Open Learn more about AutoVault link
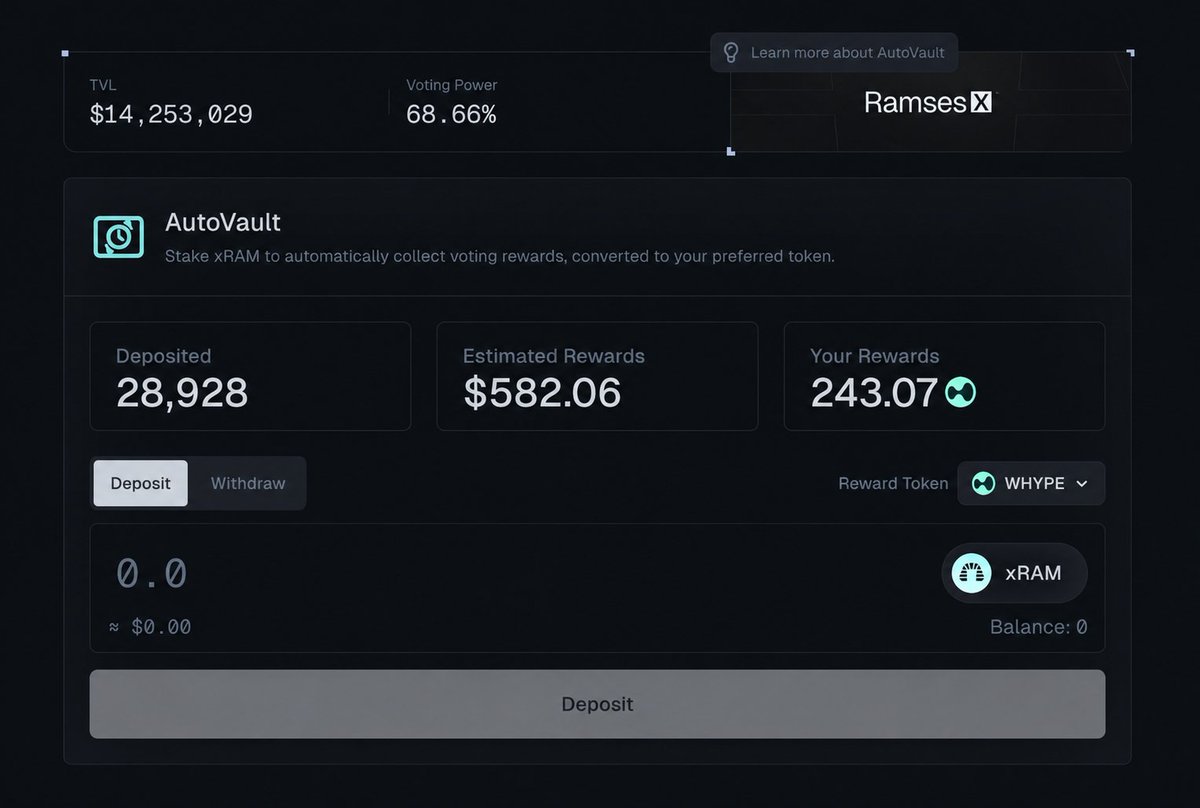 point(834,52)
